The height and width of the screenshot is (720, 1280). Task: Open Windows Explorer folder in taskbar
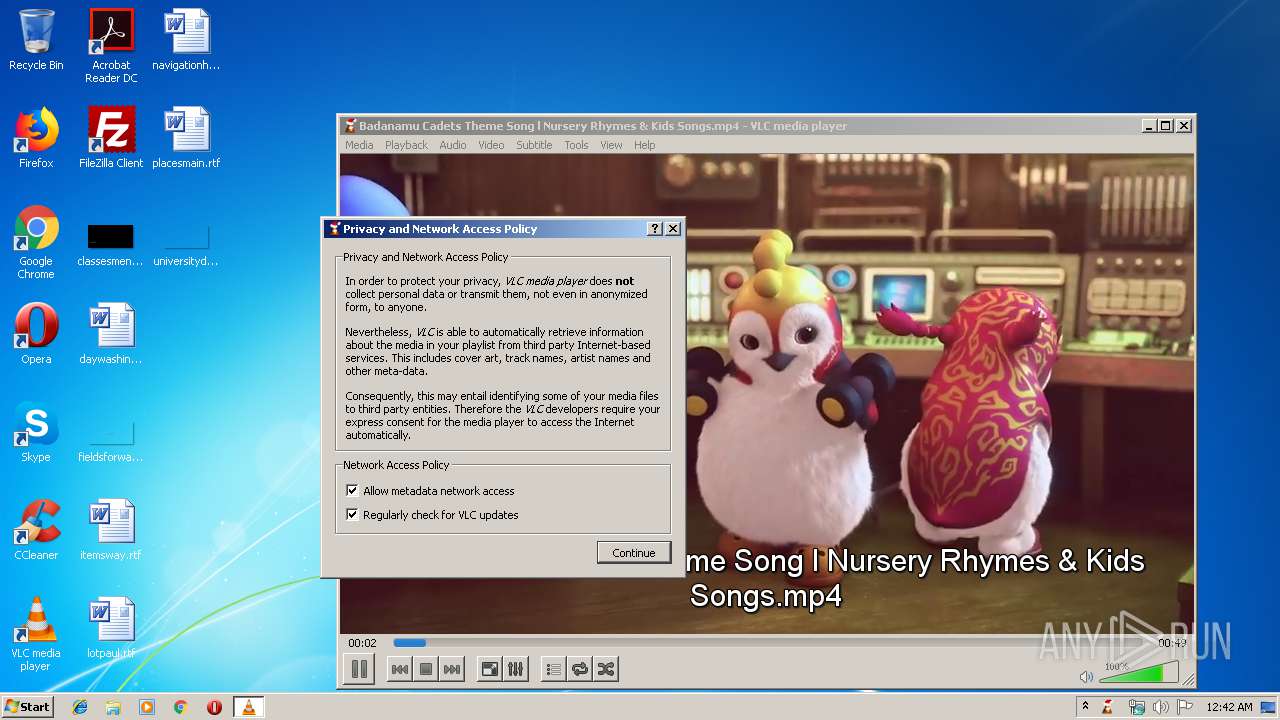113,707
